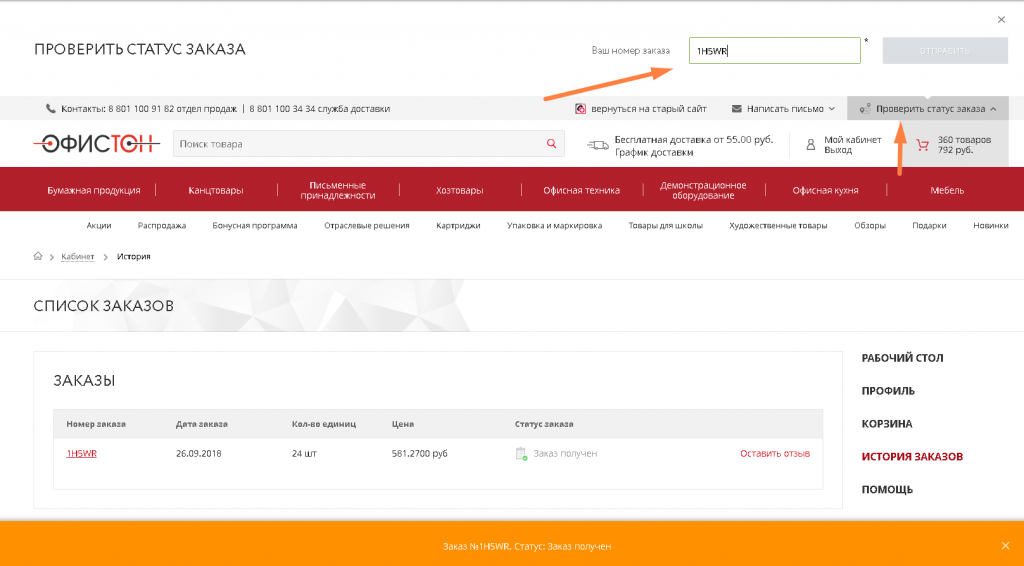Select the Распродажа tab
Screen dimensions: 1024x566
click(162, 225)
